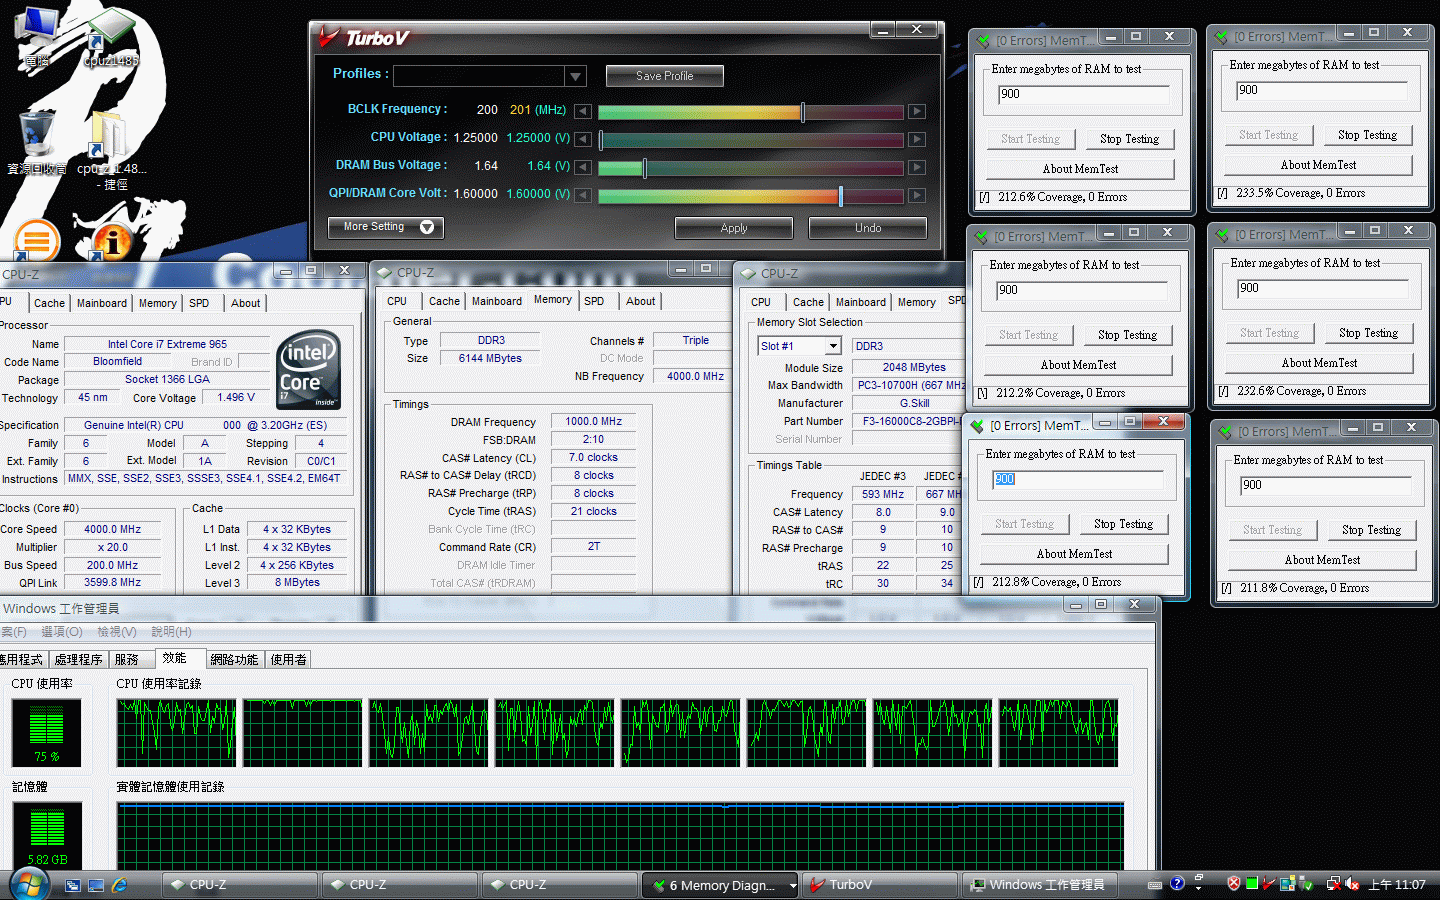
Task: Increase DRAM Bus Voltage with right arrow
Action: pyautogui.click(x=916, y=167)
